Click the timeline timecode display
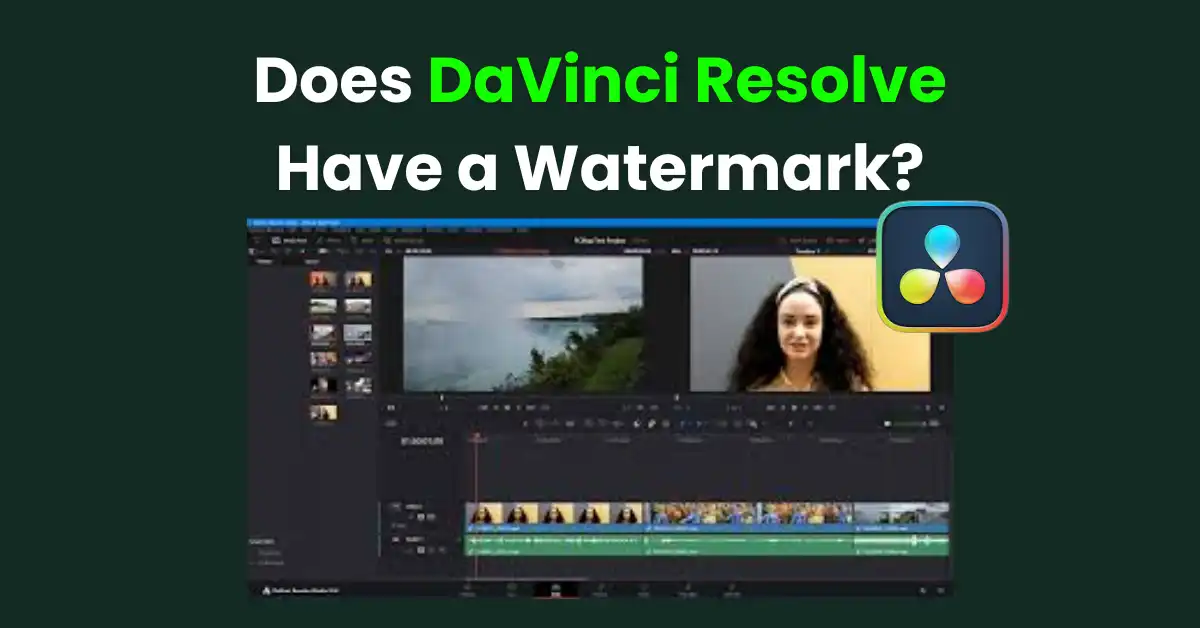 point(424,440)
